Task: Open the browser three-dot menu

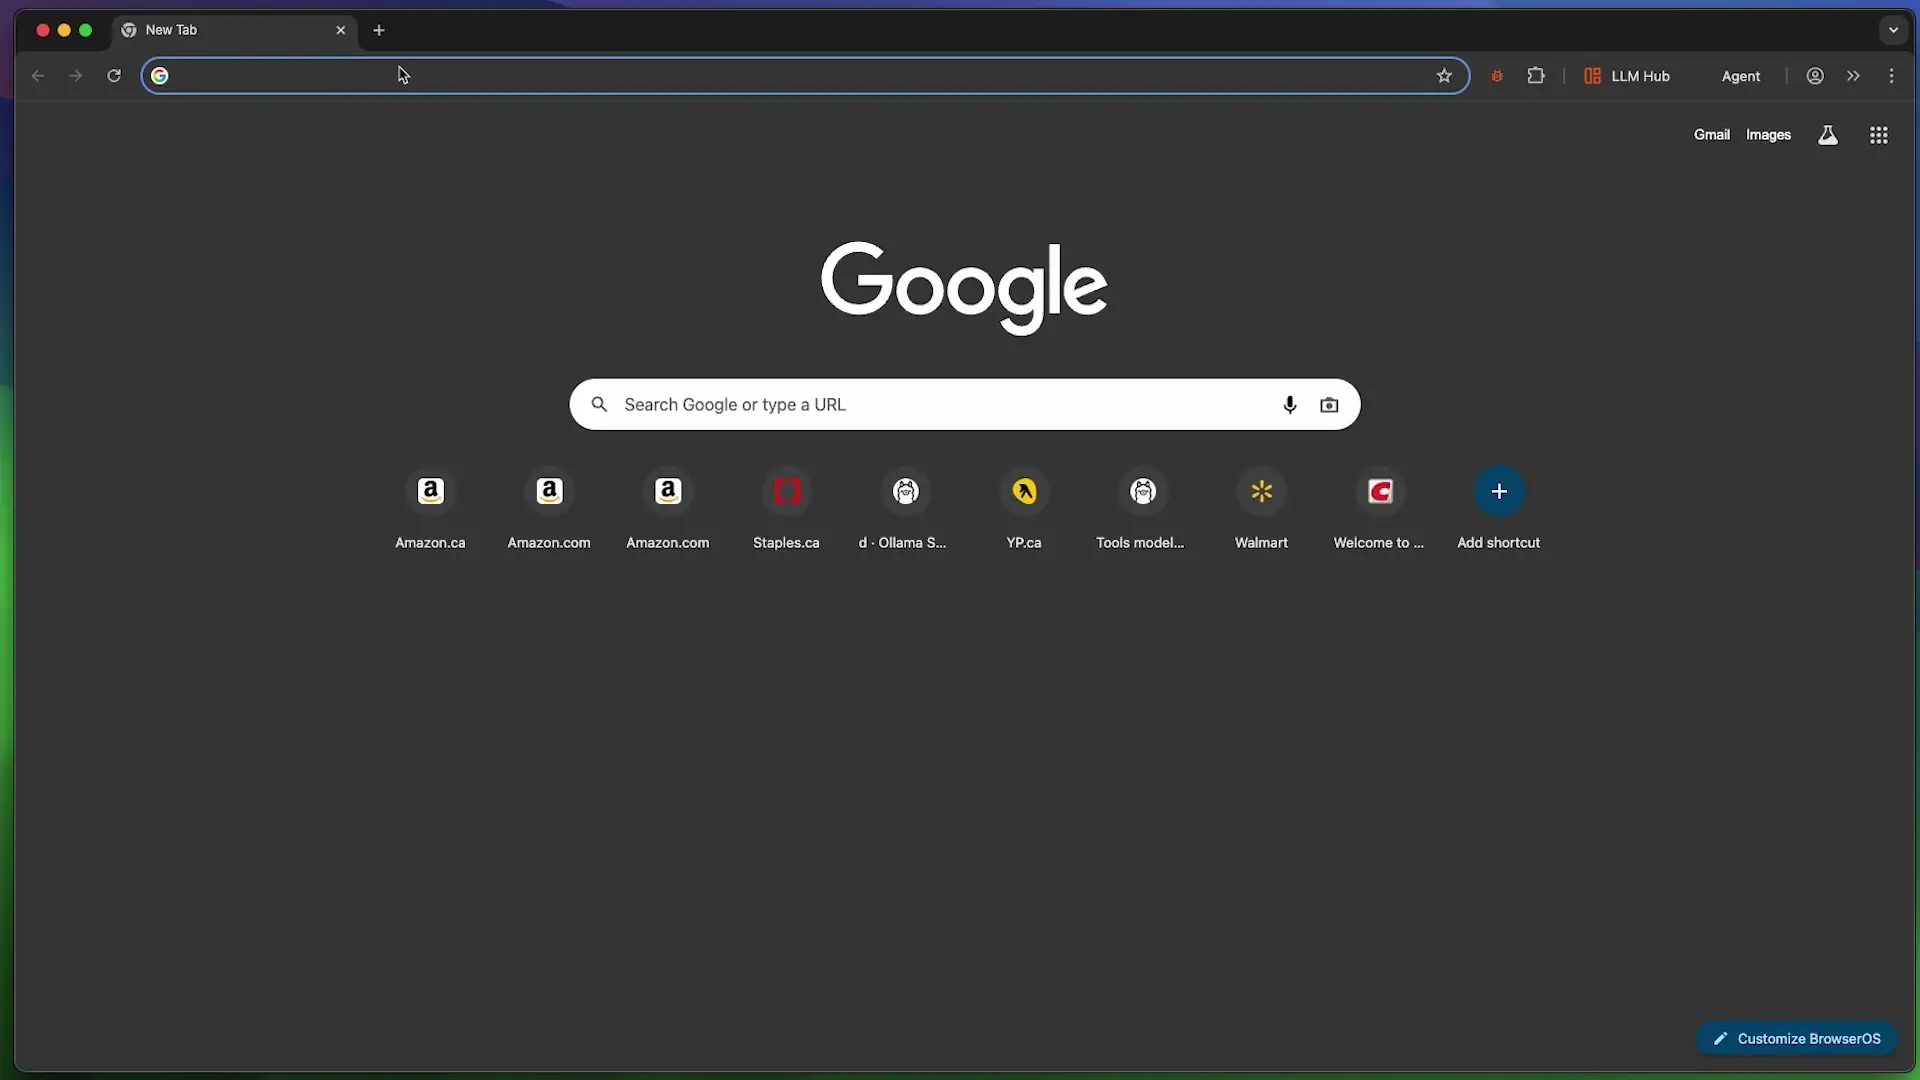Action: point(1891,76)
